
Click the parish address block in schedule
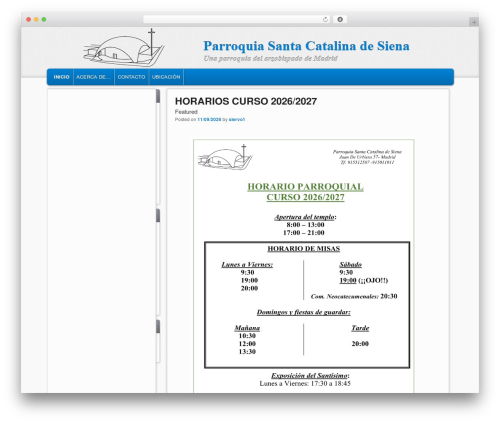coord(367,157)
